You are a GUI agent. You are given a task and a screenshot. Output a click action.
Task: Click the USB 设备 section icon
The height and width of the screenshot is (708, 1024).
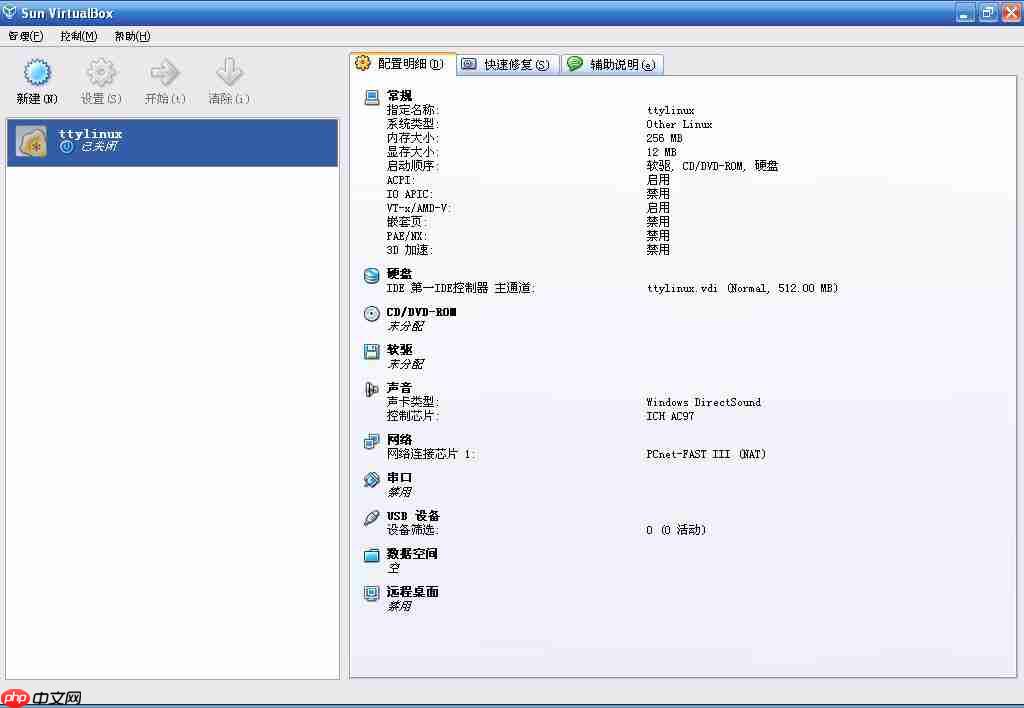tap(371, 516)
